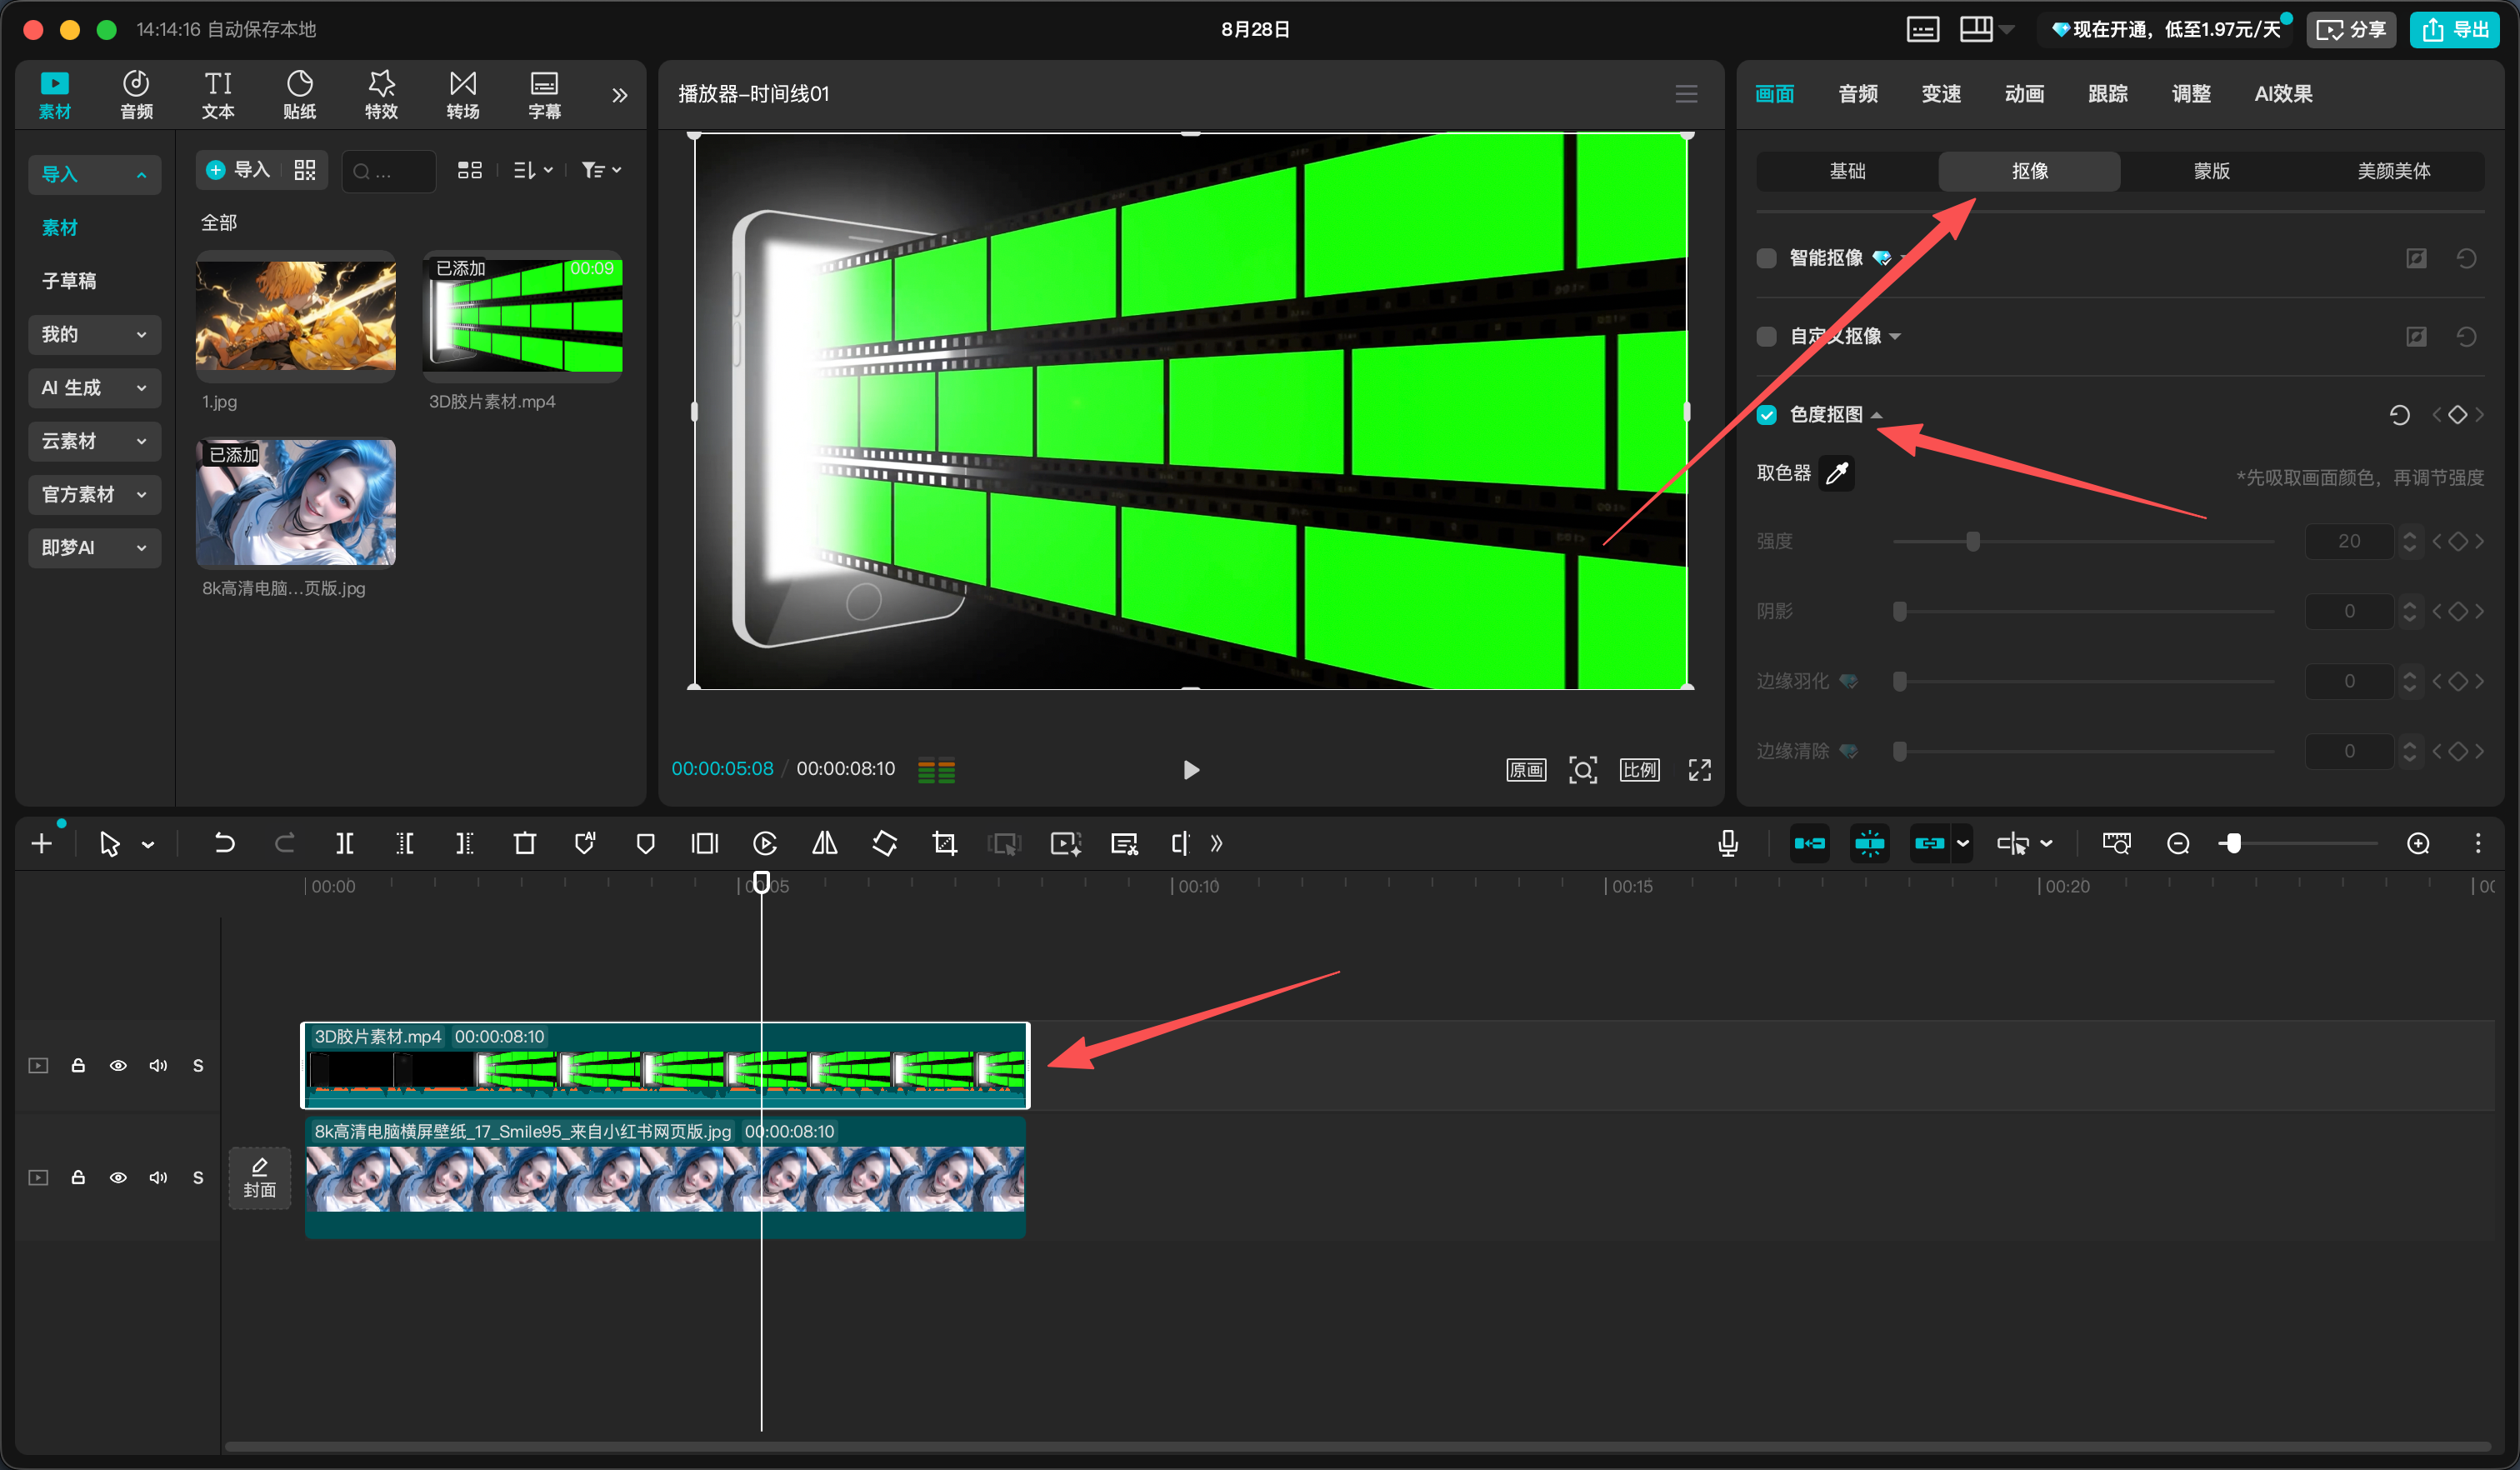Click the crop tool icon
The height and width of the screenshot is (1470, 2520).
click(945, 844)
